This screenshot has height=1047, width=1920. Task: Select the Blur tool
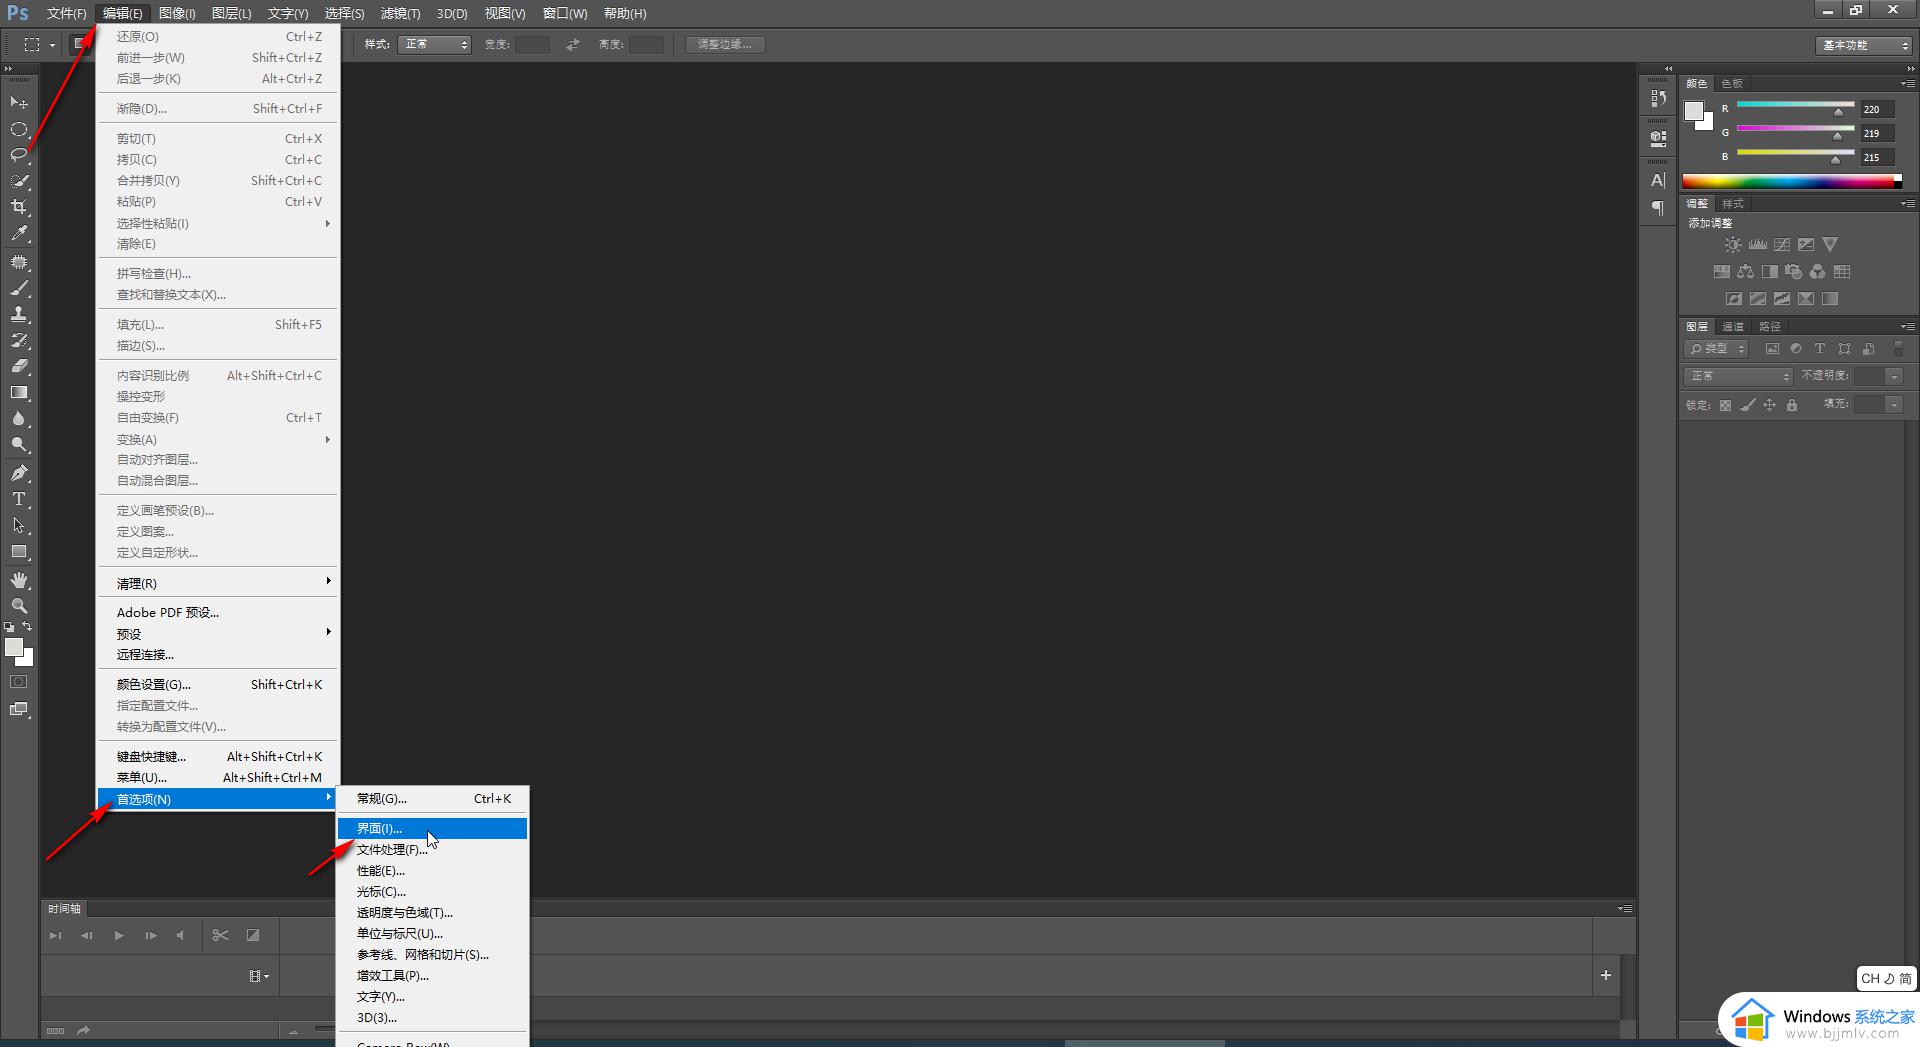(x=19, y=418)
